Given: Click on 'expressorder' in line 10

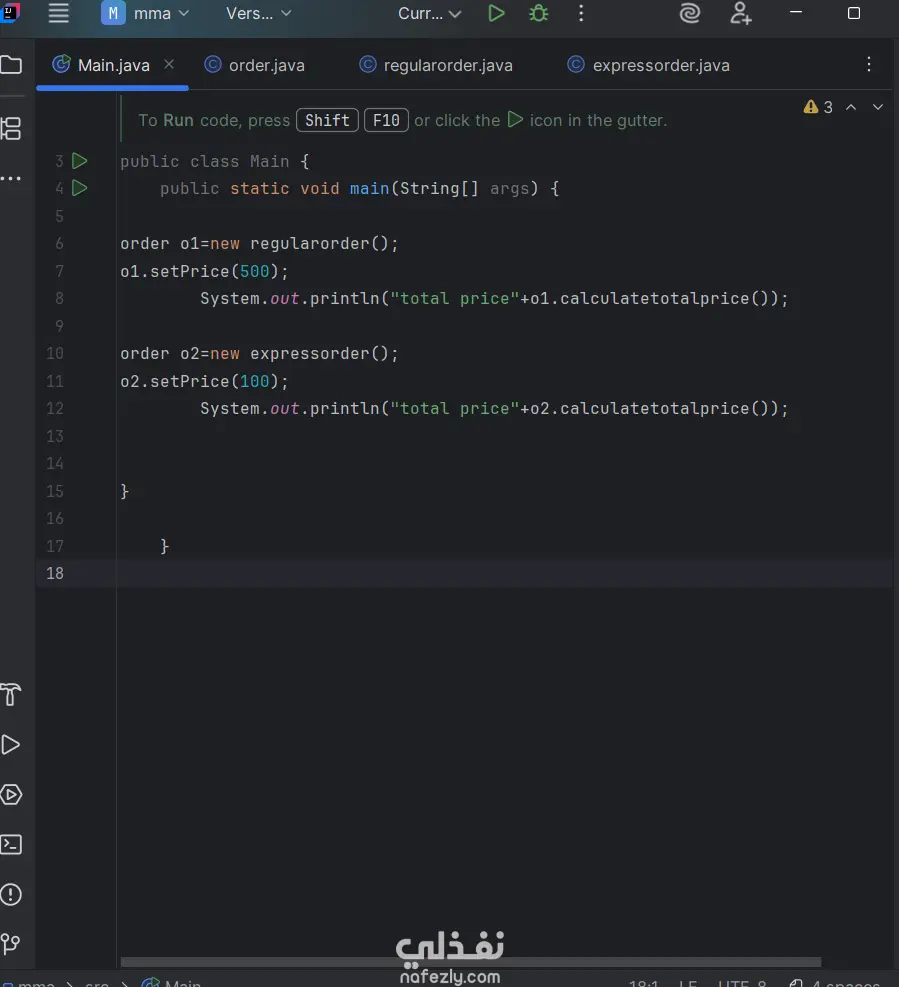Looking at the screenshot, I should click(x=310, y=354).
